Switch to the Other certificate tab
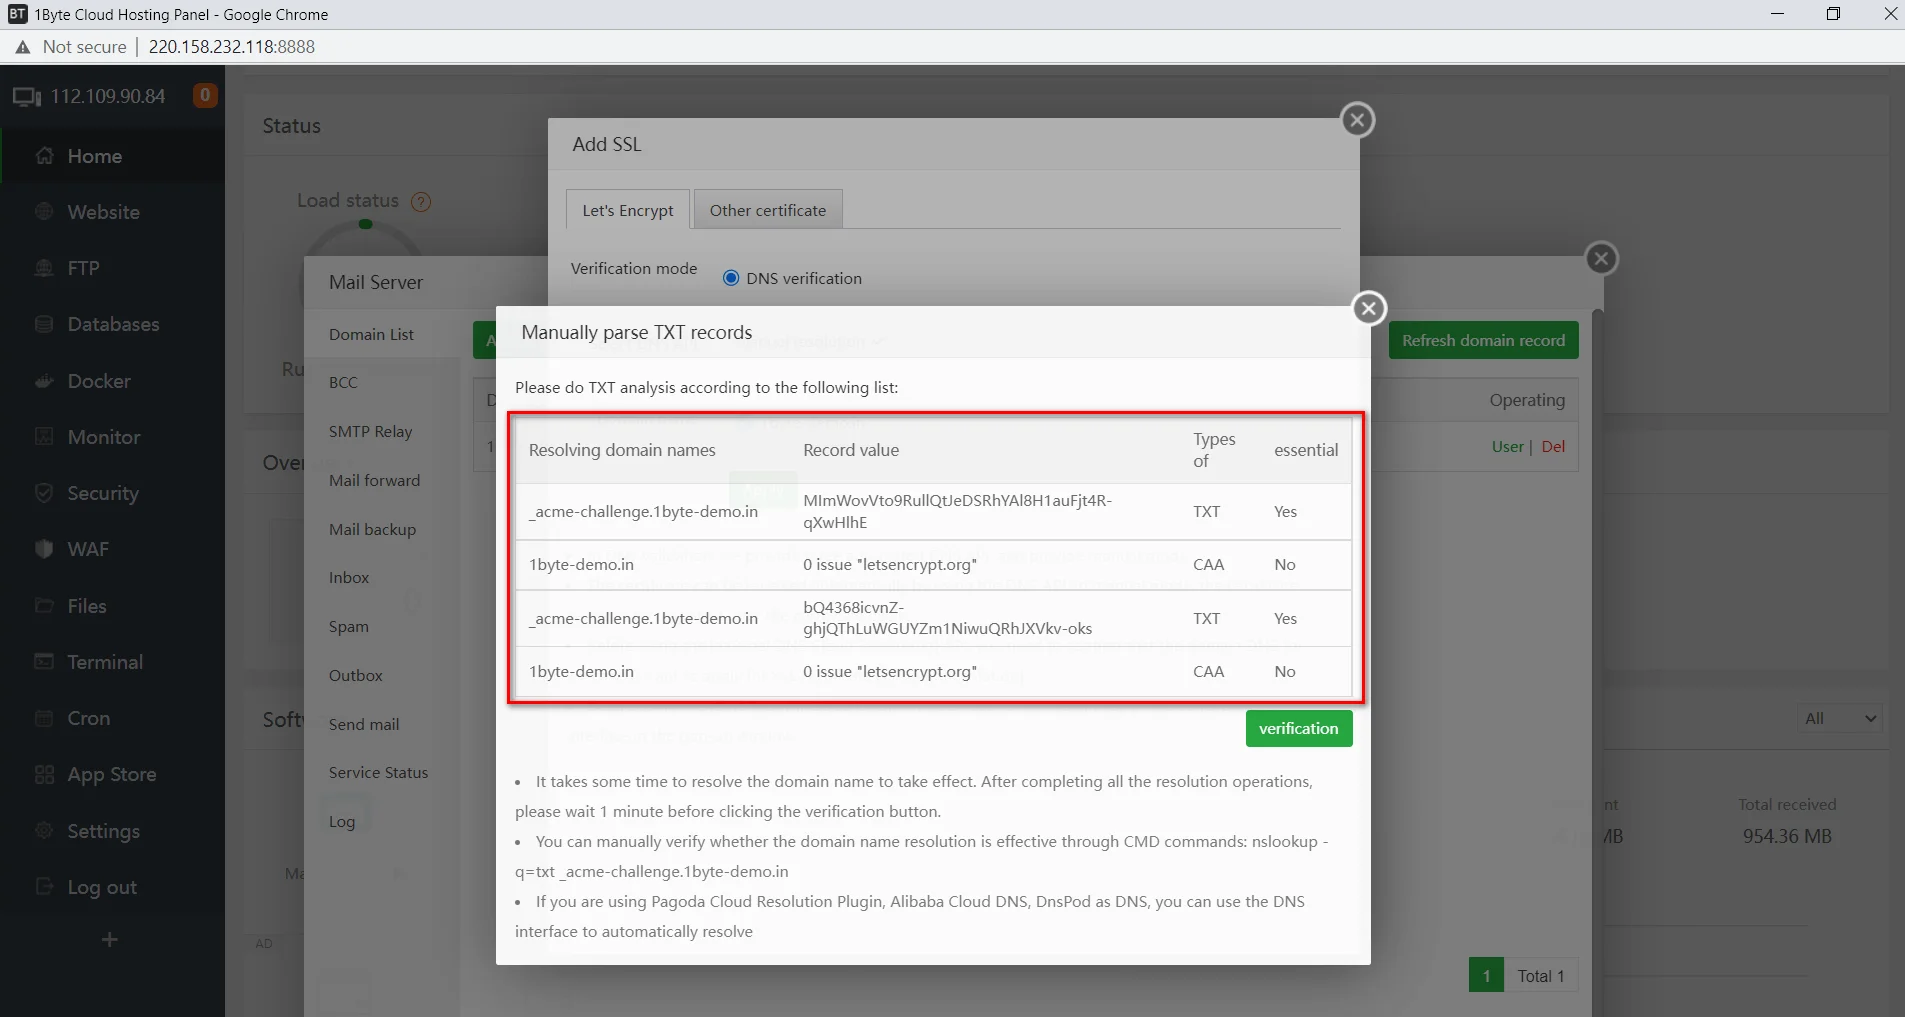1905x1017 pixels. tap(768, 210)
